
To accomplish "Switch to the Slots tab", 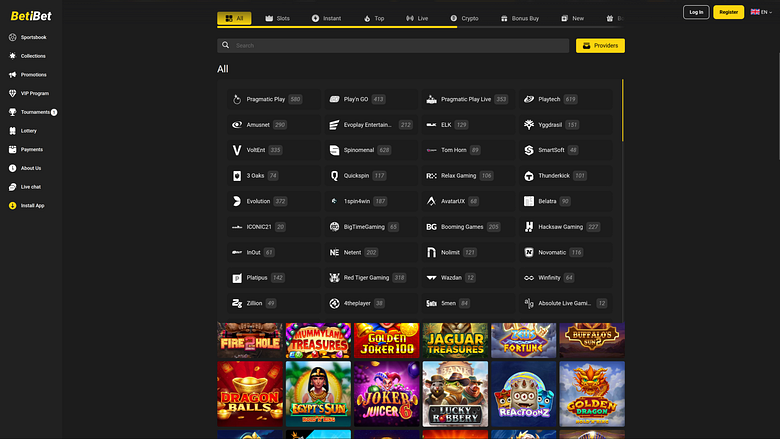I will click(278, 18).
